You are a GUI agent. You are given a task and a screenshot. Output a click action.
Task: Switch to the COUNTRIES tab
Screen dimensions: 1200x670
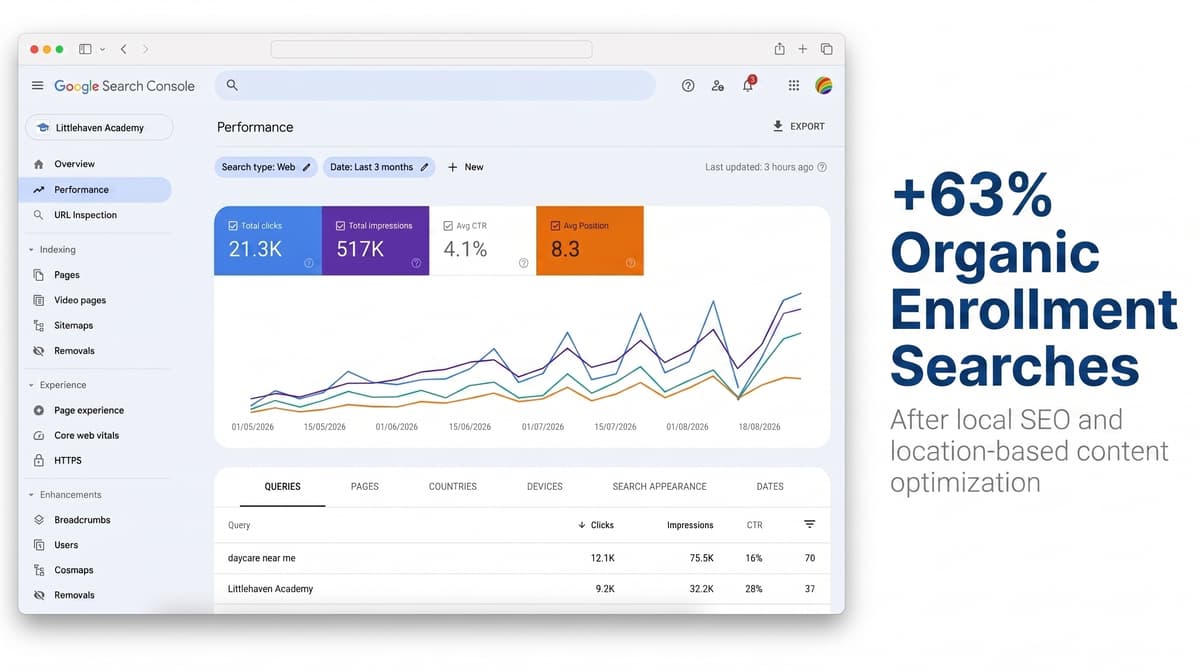453,487
